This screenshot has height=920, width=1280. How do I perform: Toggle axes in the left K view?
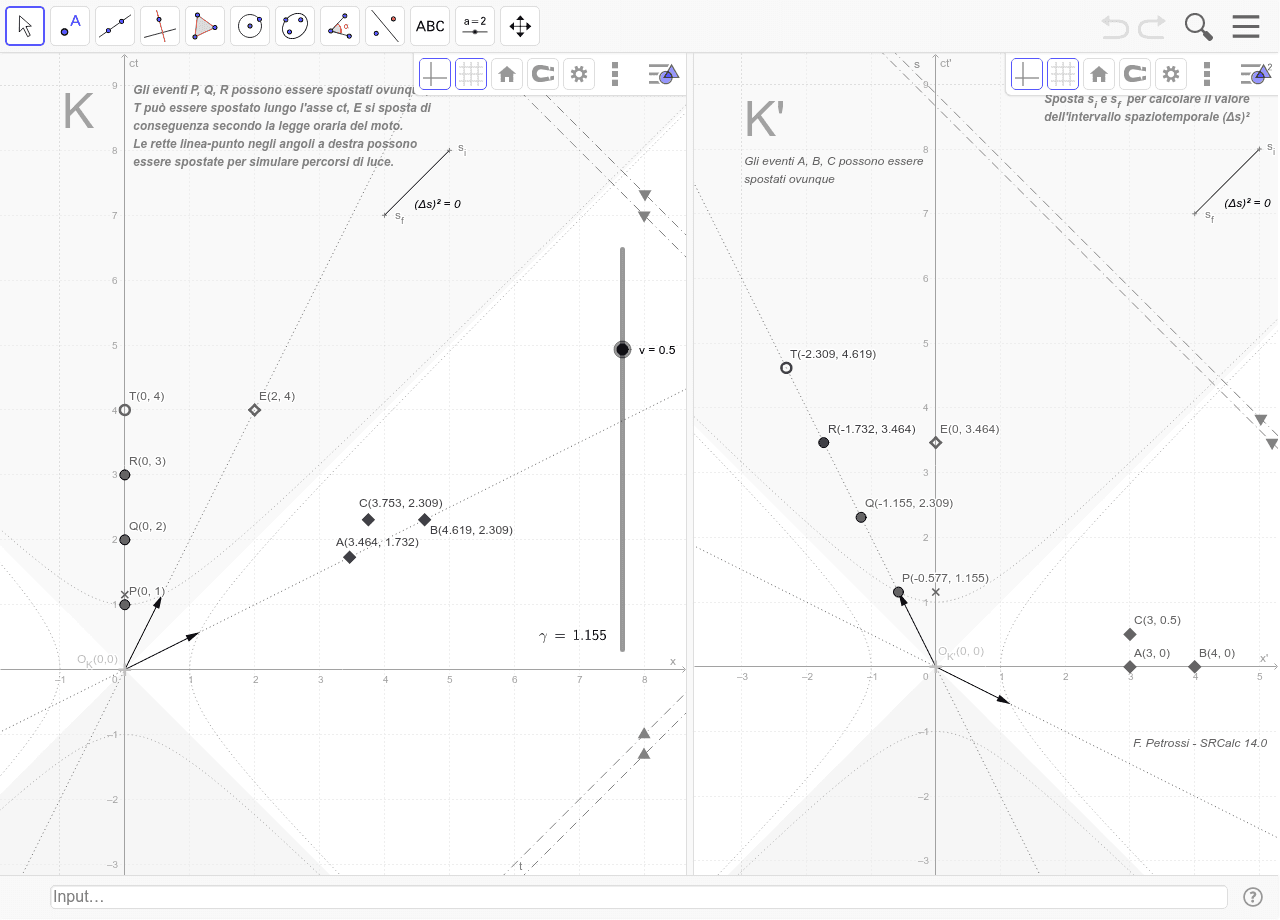click(x=435, y=74)
